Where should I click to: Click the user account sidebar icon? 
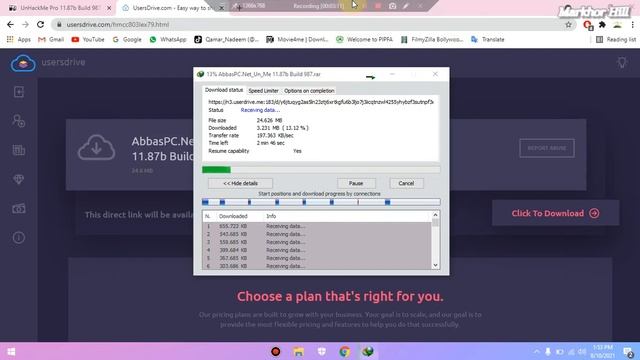[19, 121]
